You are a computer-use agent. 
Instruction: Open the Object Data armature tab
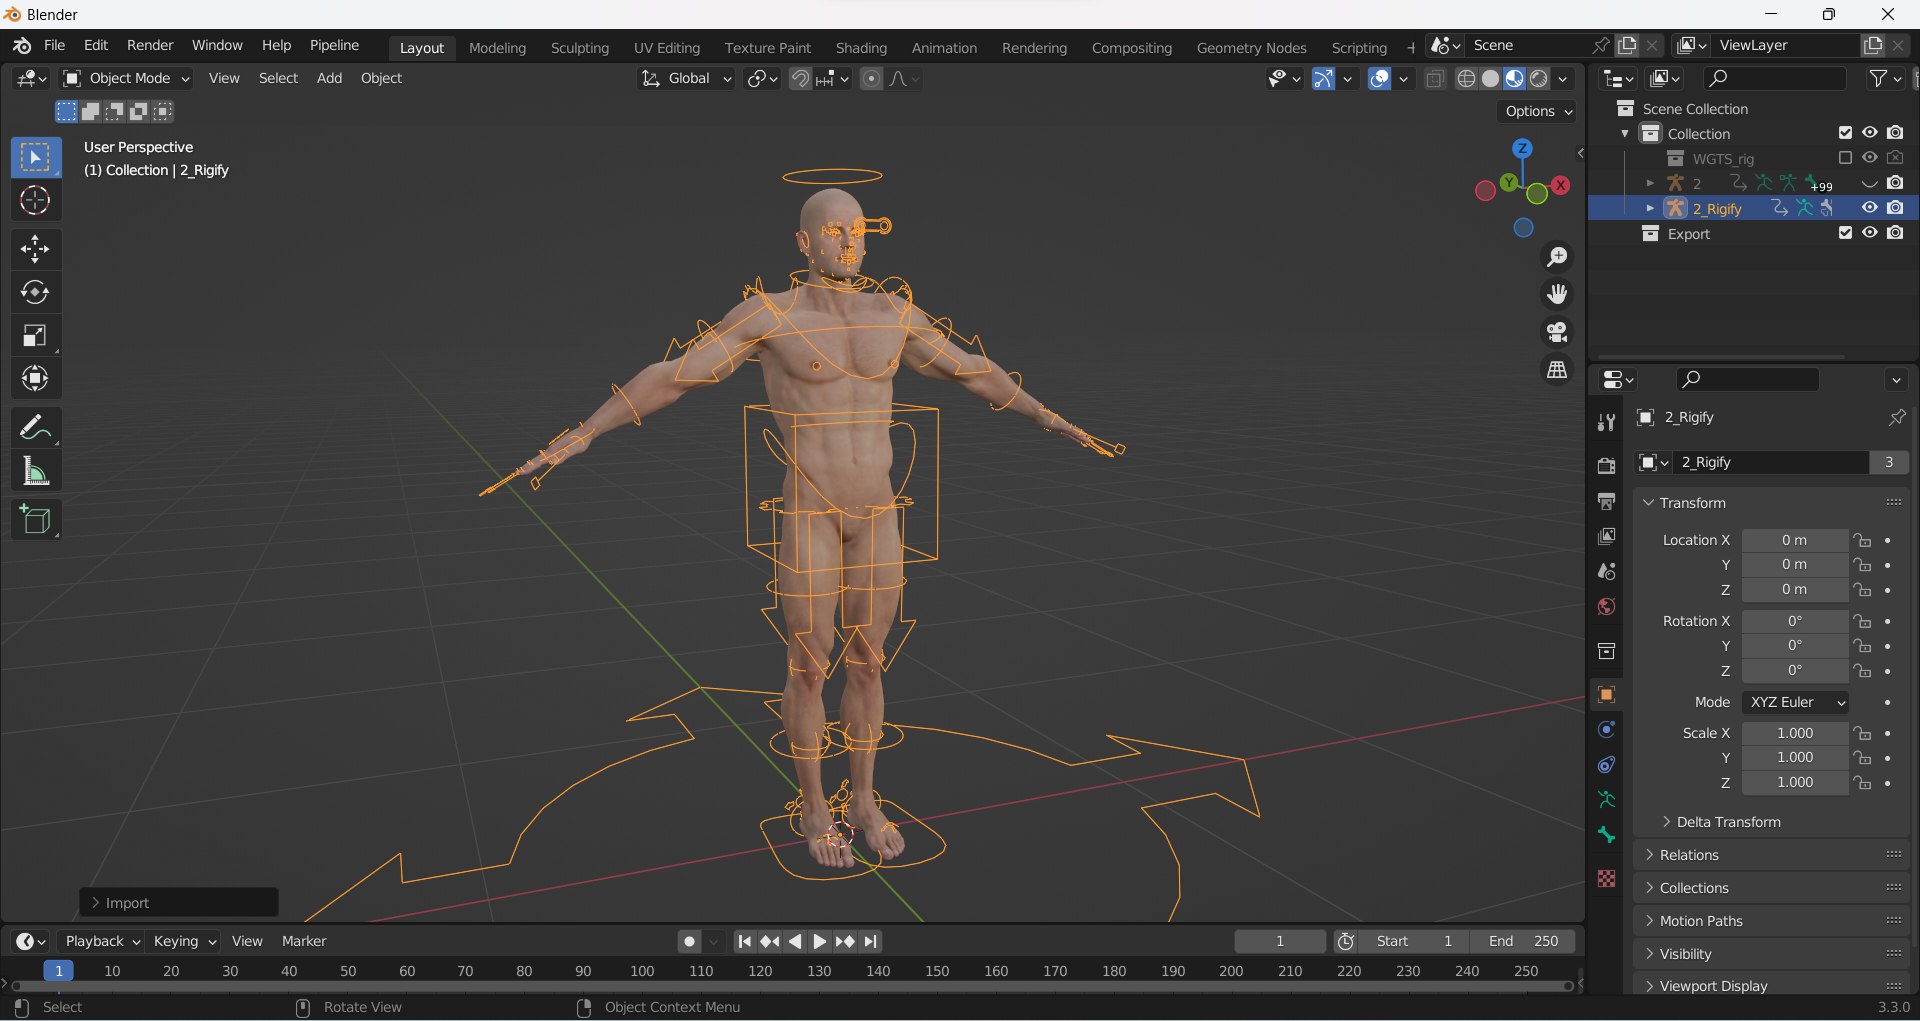(x=1606, y=800)
